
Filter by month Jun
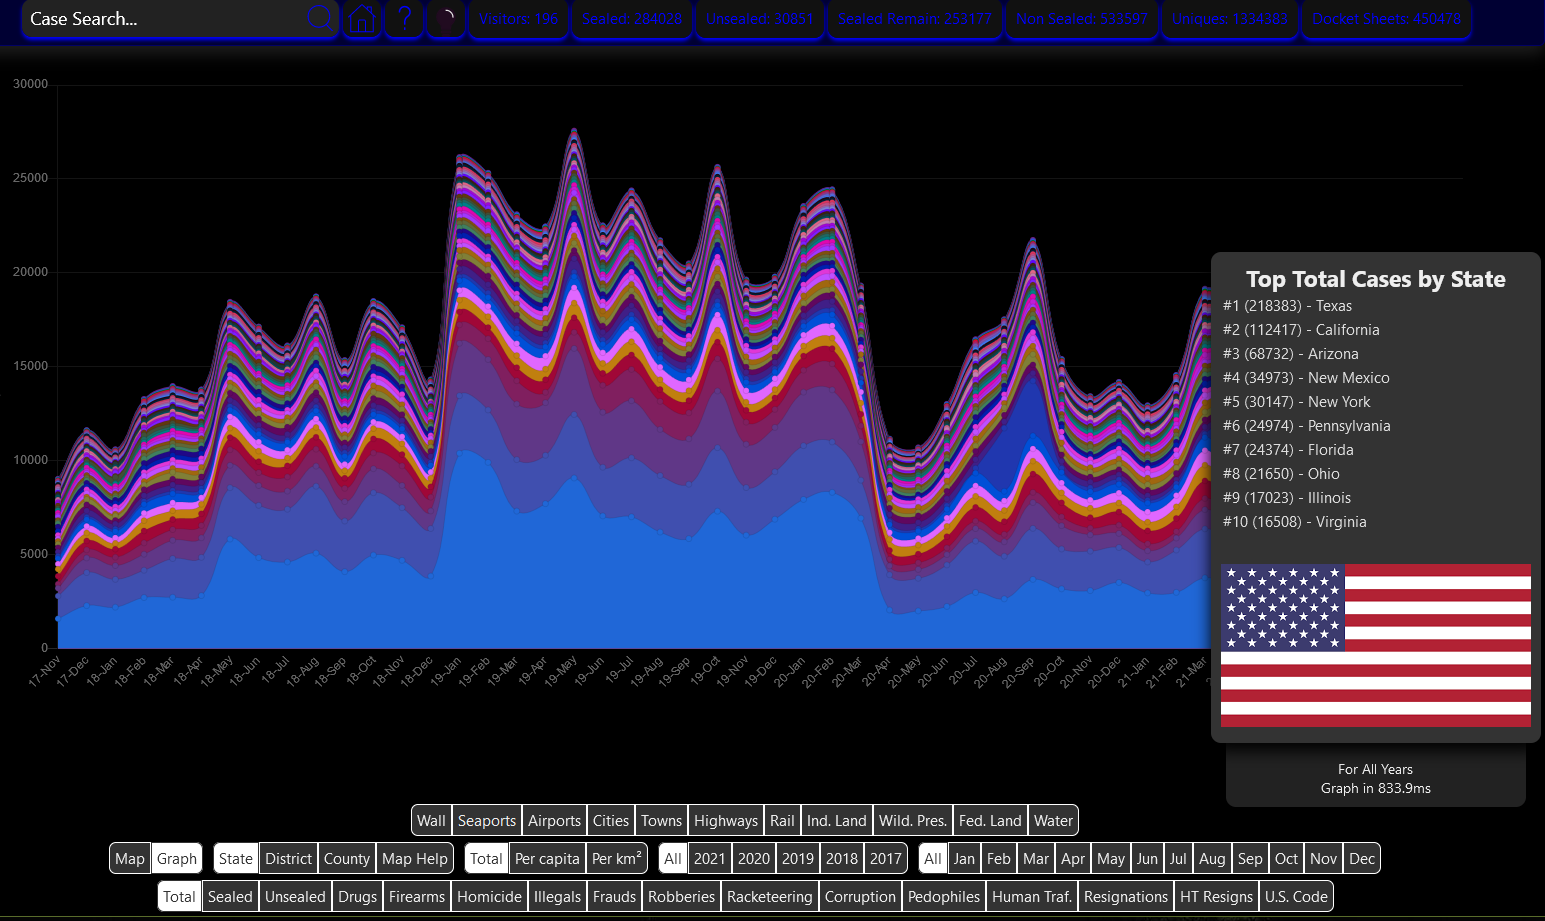pyautogui.click(x=1148, y=858)
